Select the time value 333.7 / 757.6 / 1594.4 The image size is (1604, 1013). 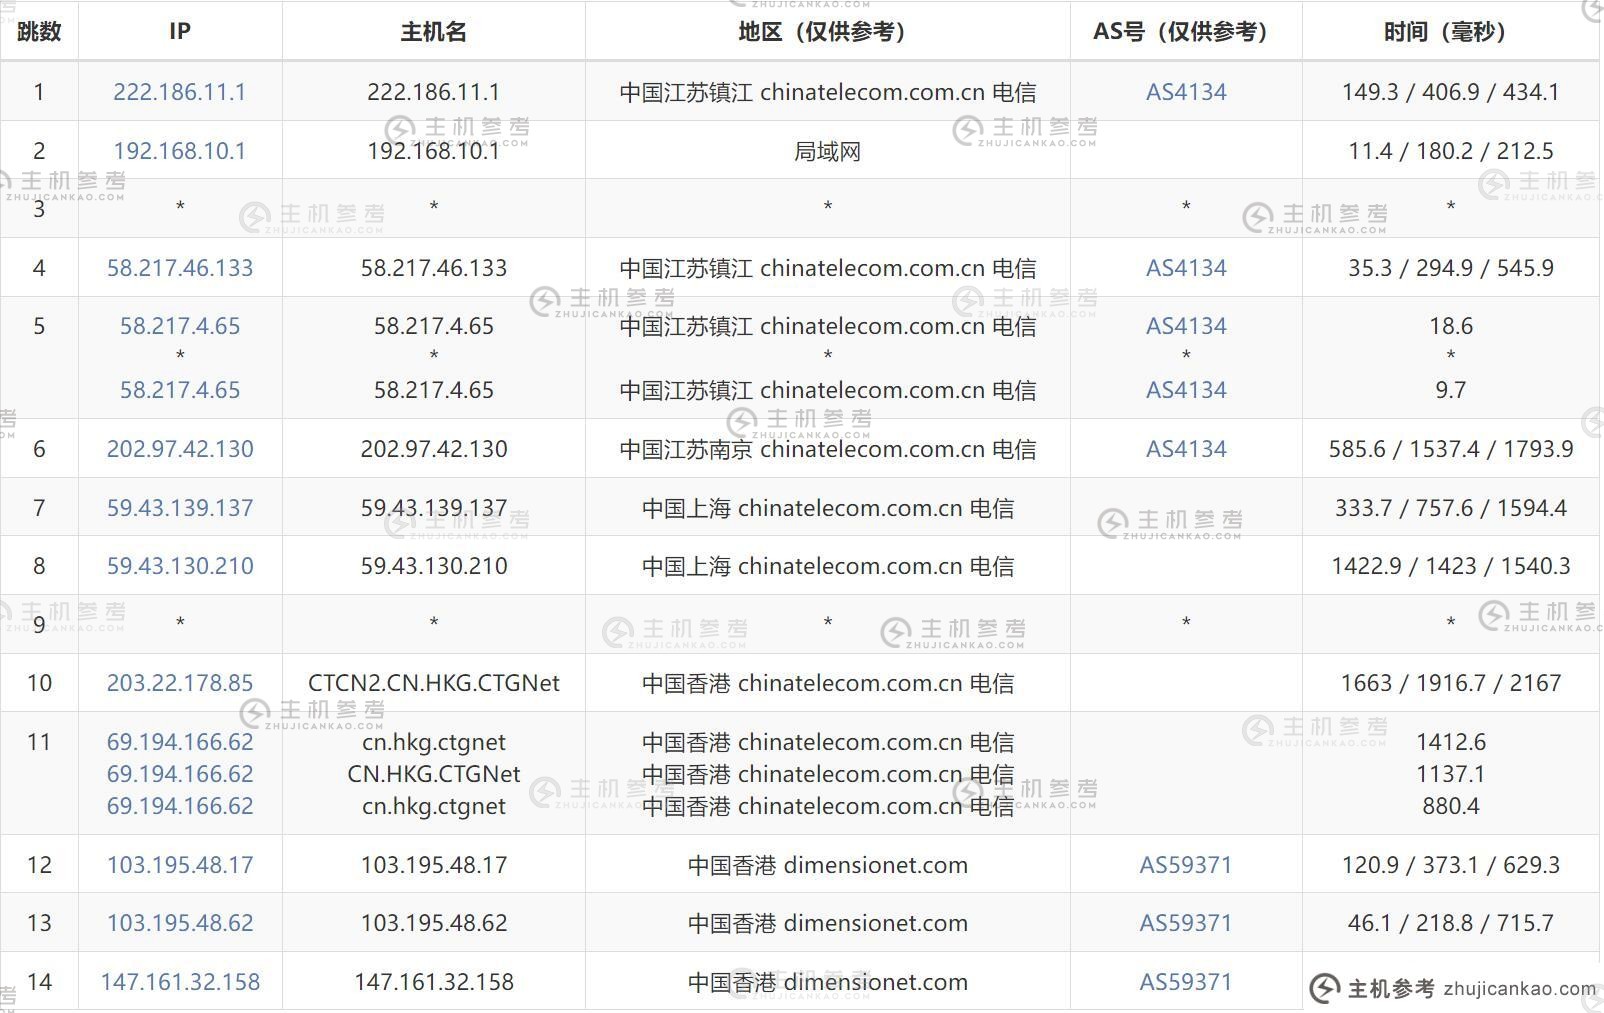[x=1451, y=508]
